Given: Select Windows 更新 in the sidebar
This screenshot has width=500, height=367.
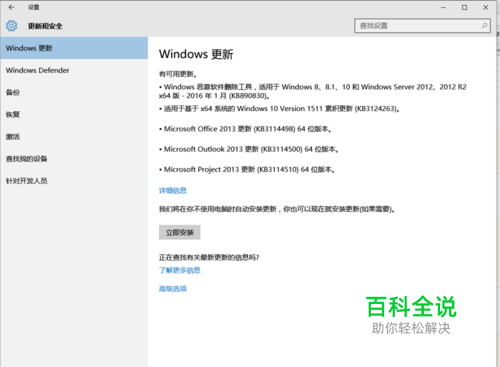Looking at the screenshot, I should coord(74,48).
